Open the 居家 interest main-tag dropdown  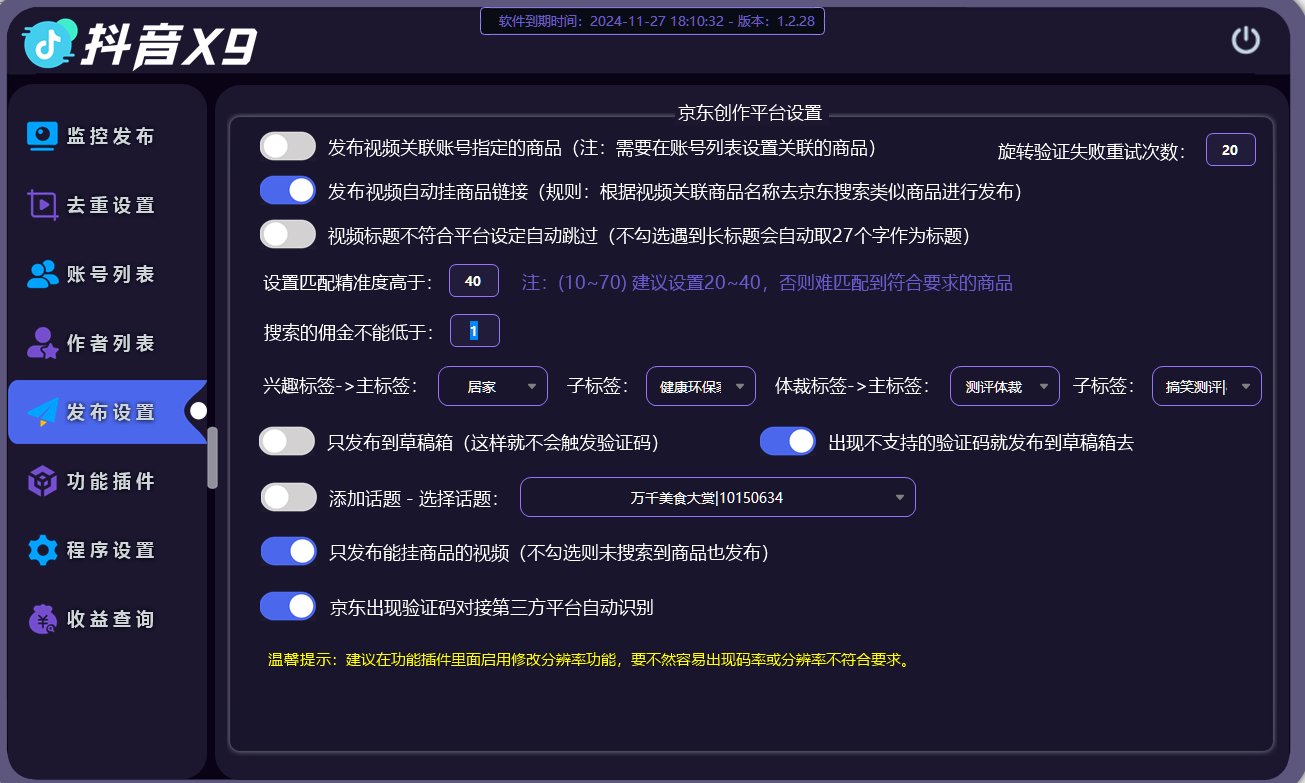click(493, 386)
